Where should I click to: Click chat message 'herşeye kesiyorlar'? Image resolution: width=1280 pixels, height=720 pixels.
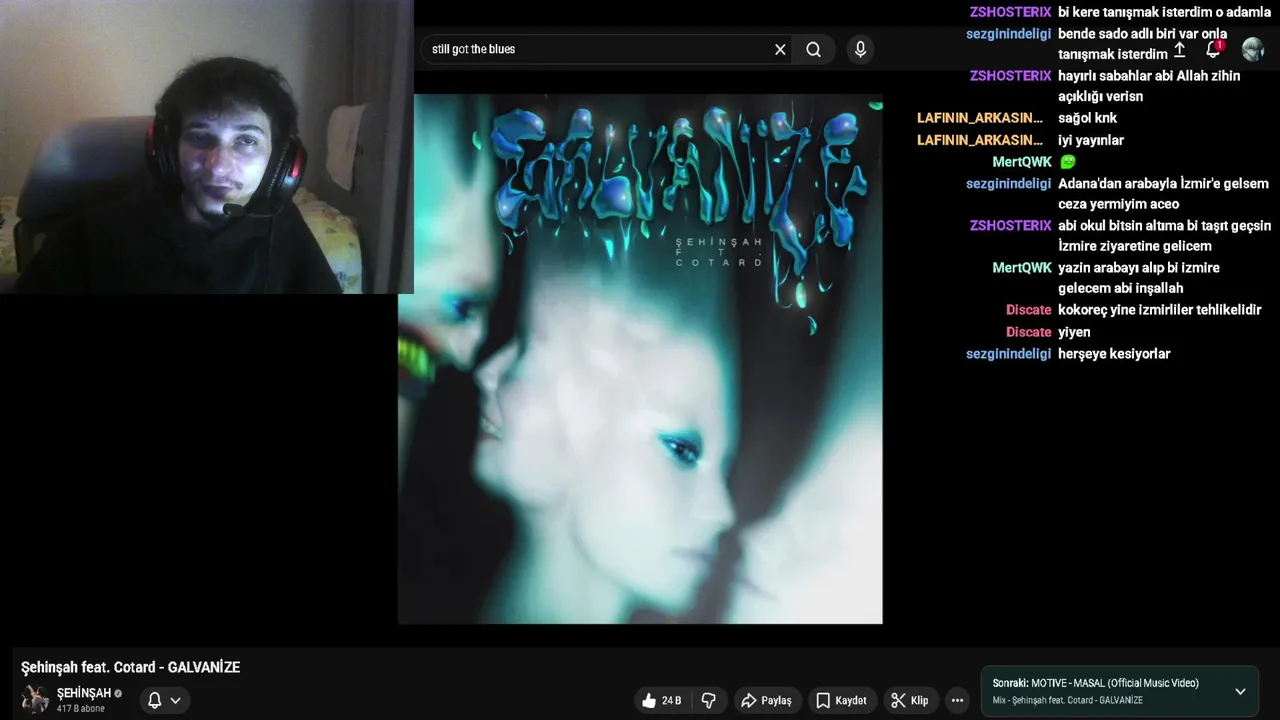(x=1114, y=354)
